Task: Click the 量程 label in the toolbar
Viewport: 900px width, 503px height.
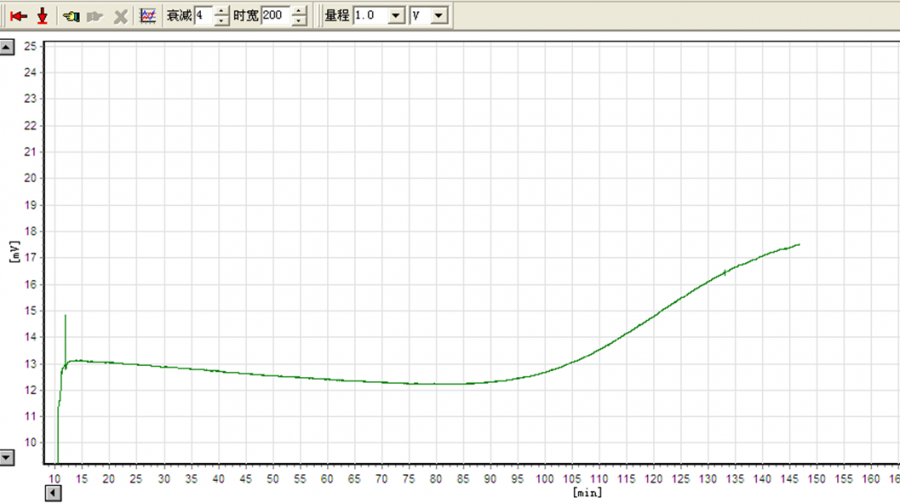Action: coord(337,16)
